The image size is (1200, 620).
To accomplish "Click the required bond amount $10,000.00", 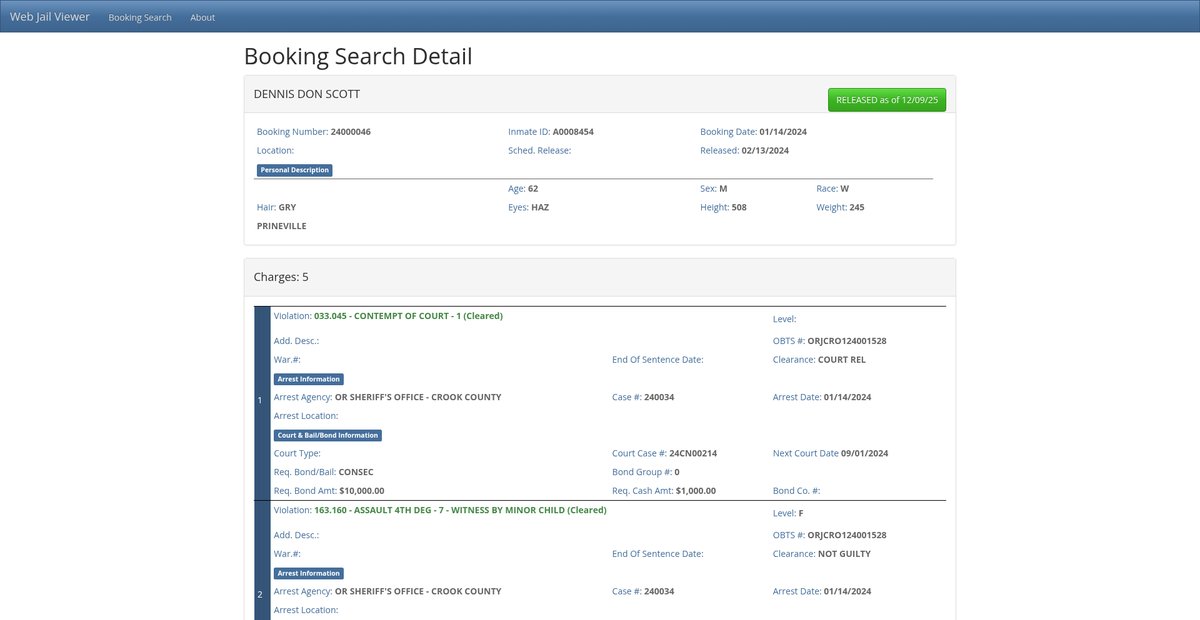I will pyautogui.click(x=362, y=491).
